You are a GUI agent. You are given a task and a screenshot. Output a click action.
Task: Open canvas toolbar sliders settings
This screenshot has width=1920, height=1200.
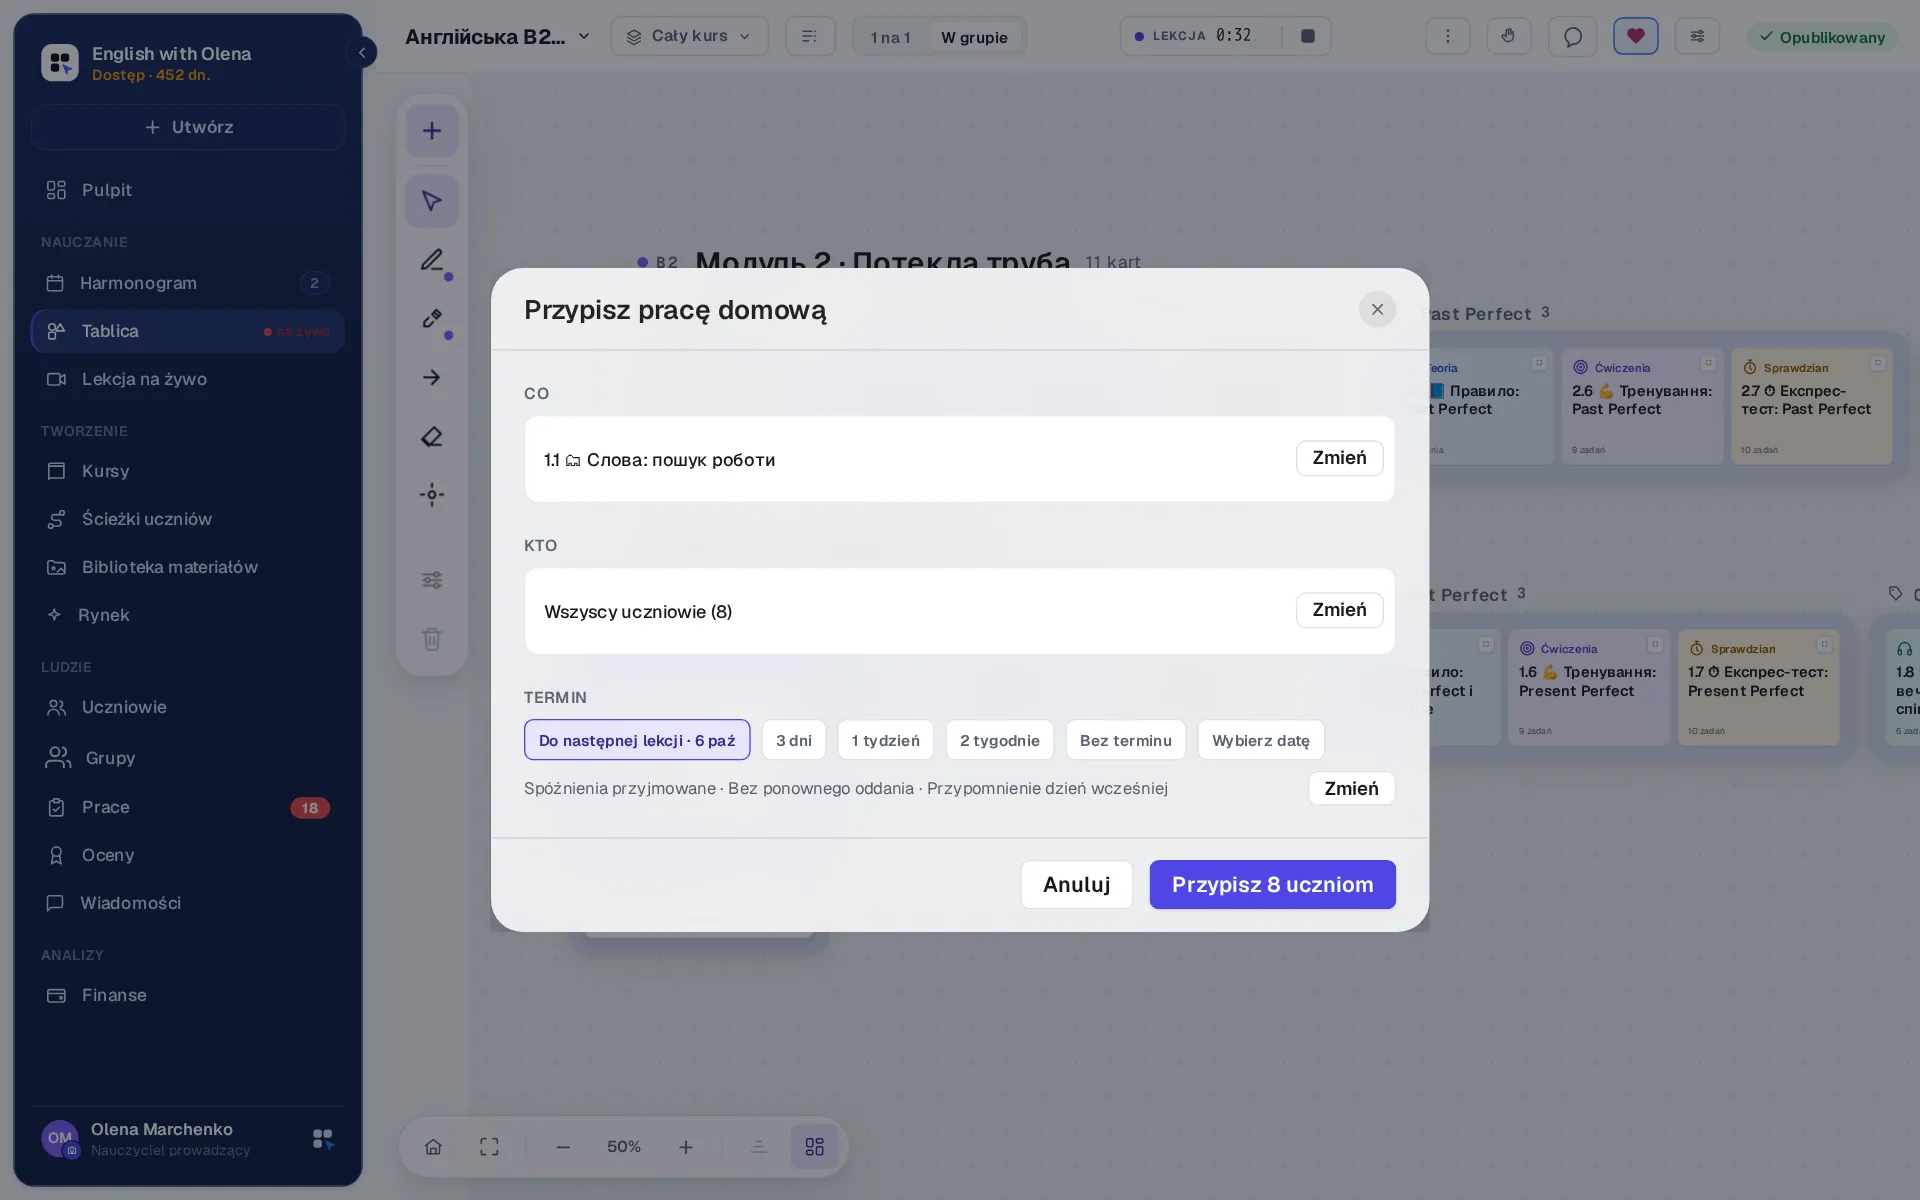[432, 580]
